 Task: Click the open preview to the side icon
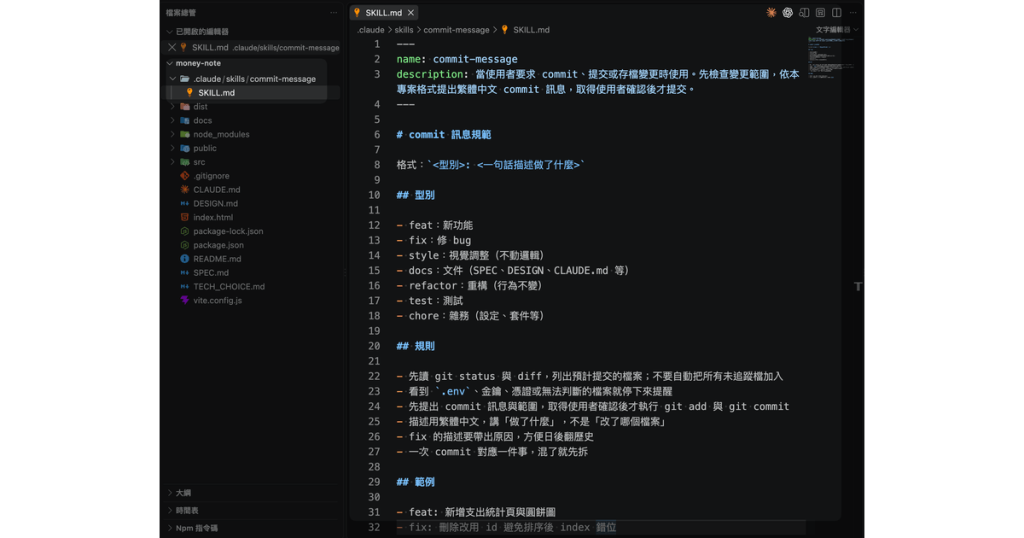pos(804,12)
